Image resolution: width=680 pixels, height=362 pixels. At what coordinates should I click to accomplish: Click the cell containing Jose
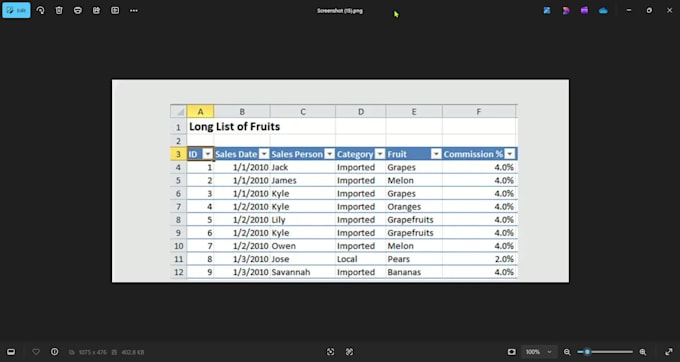(x=303, y=259)
